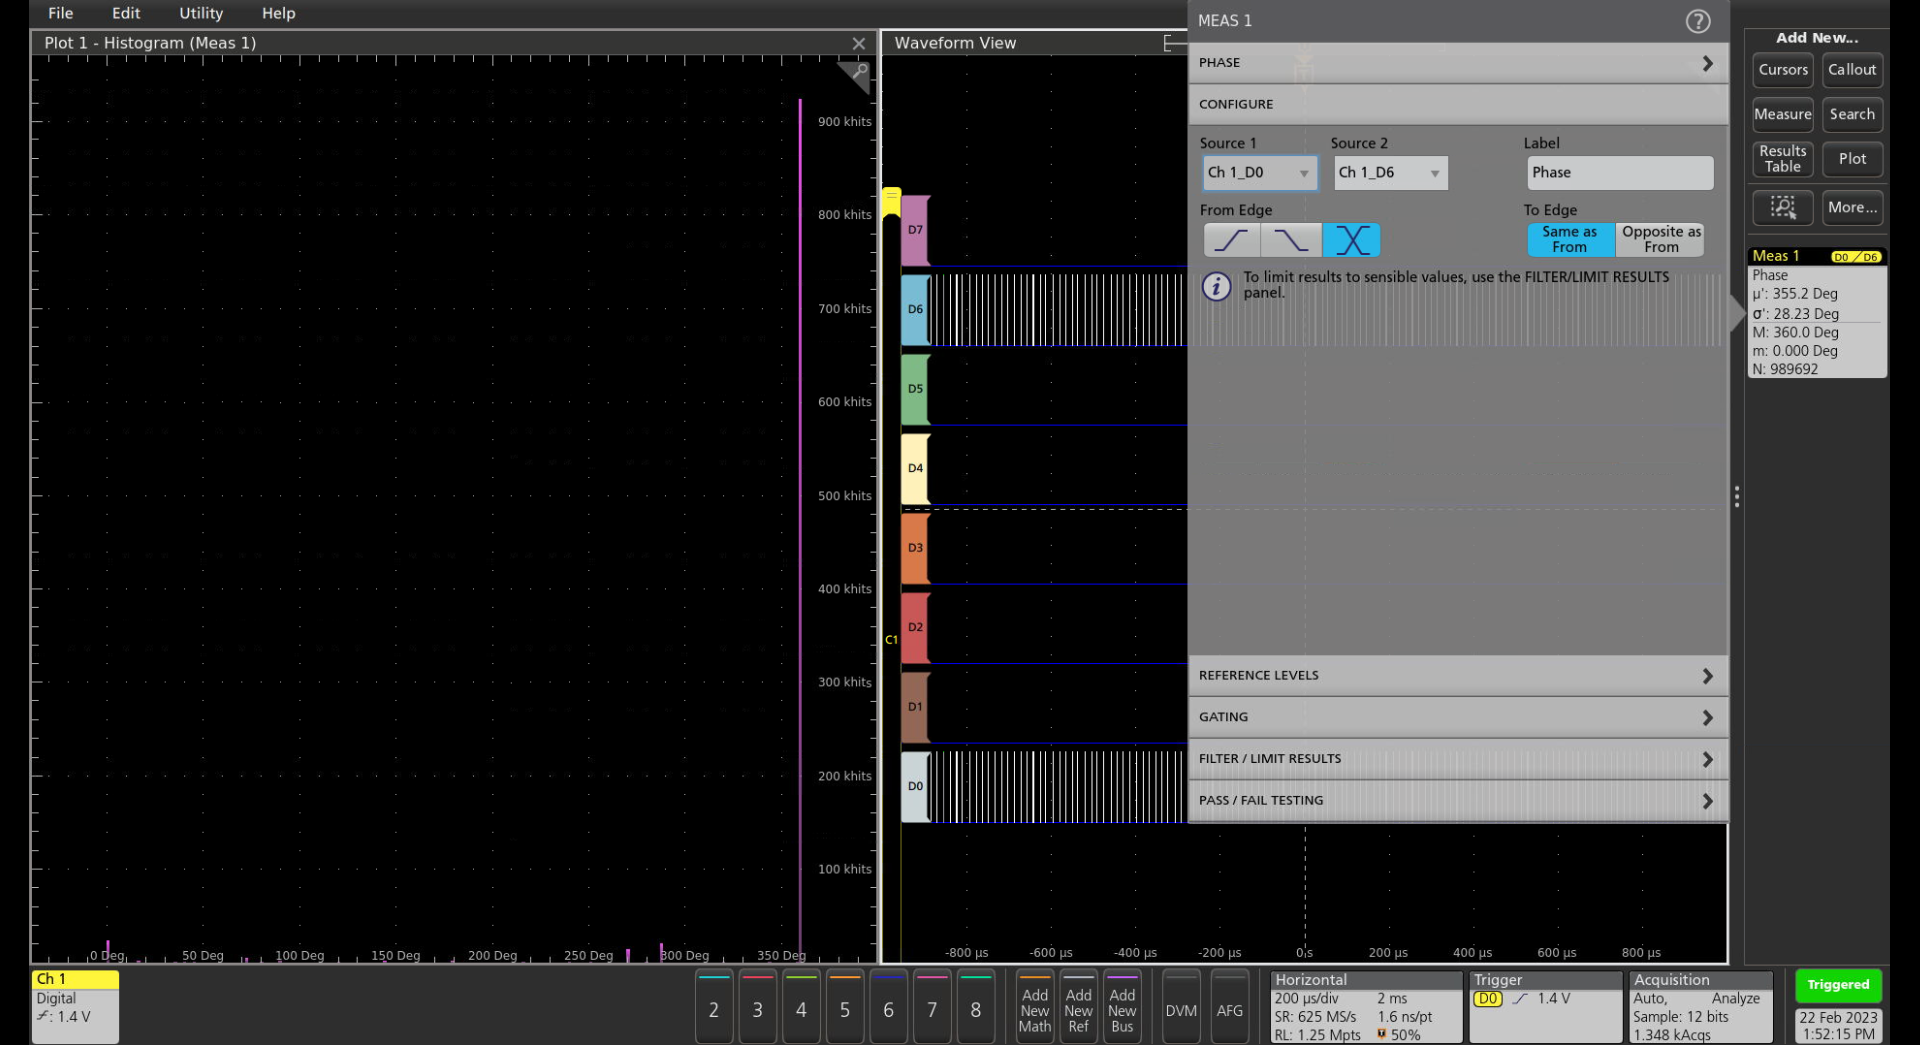The width and height of the screenshot is (1920, 1045).
Task: Turn on channel 5
Action: [845, 1007]
